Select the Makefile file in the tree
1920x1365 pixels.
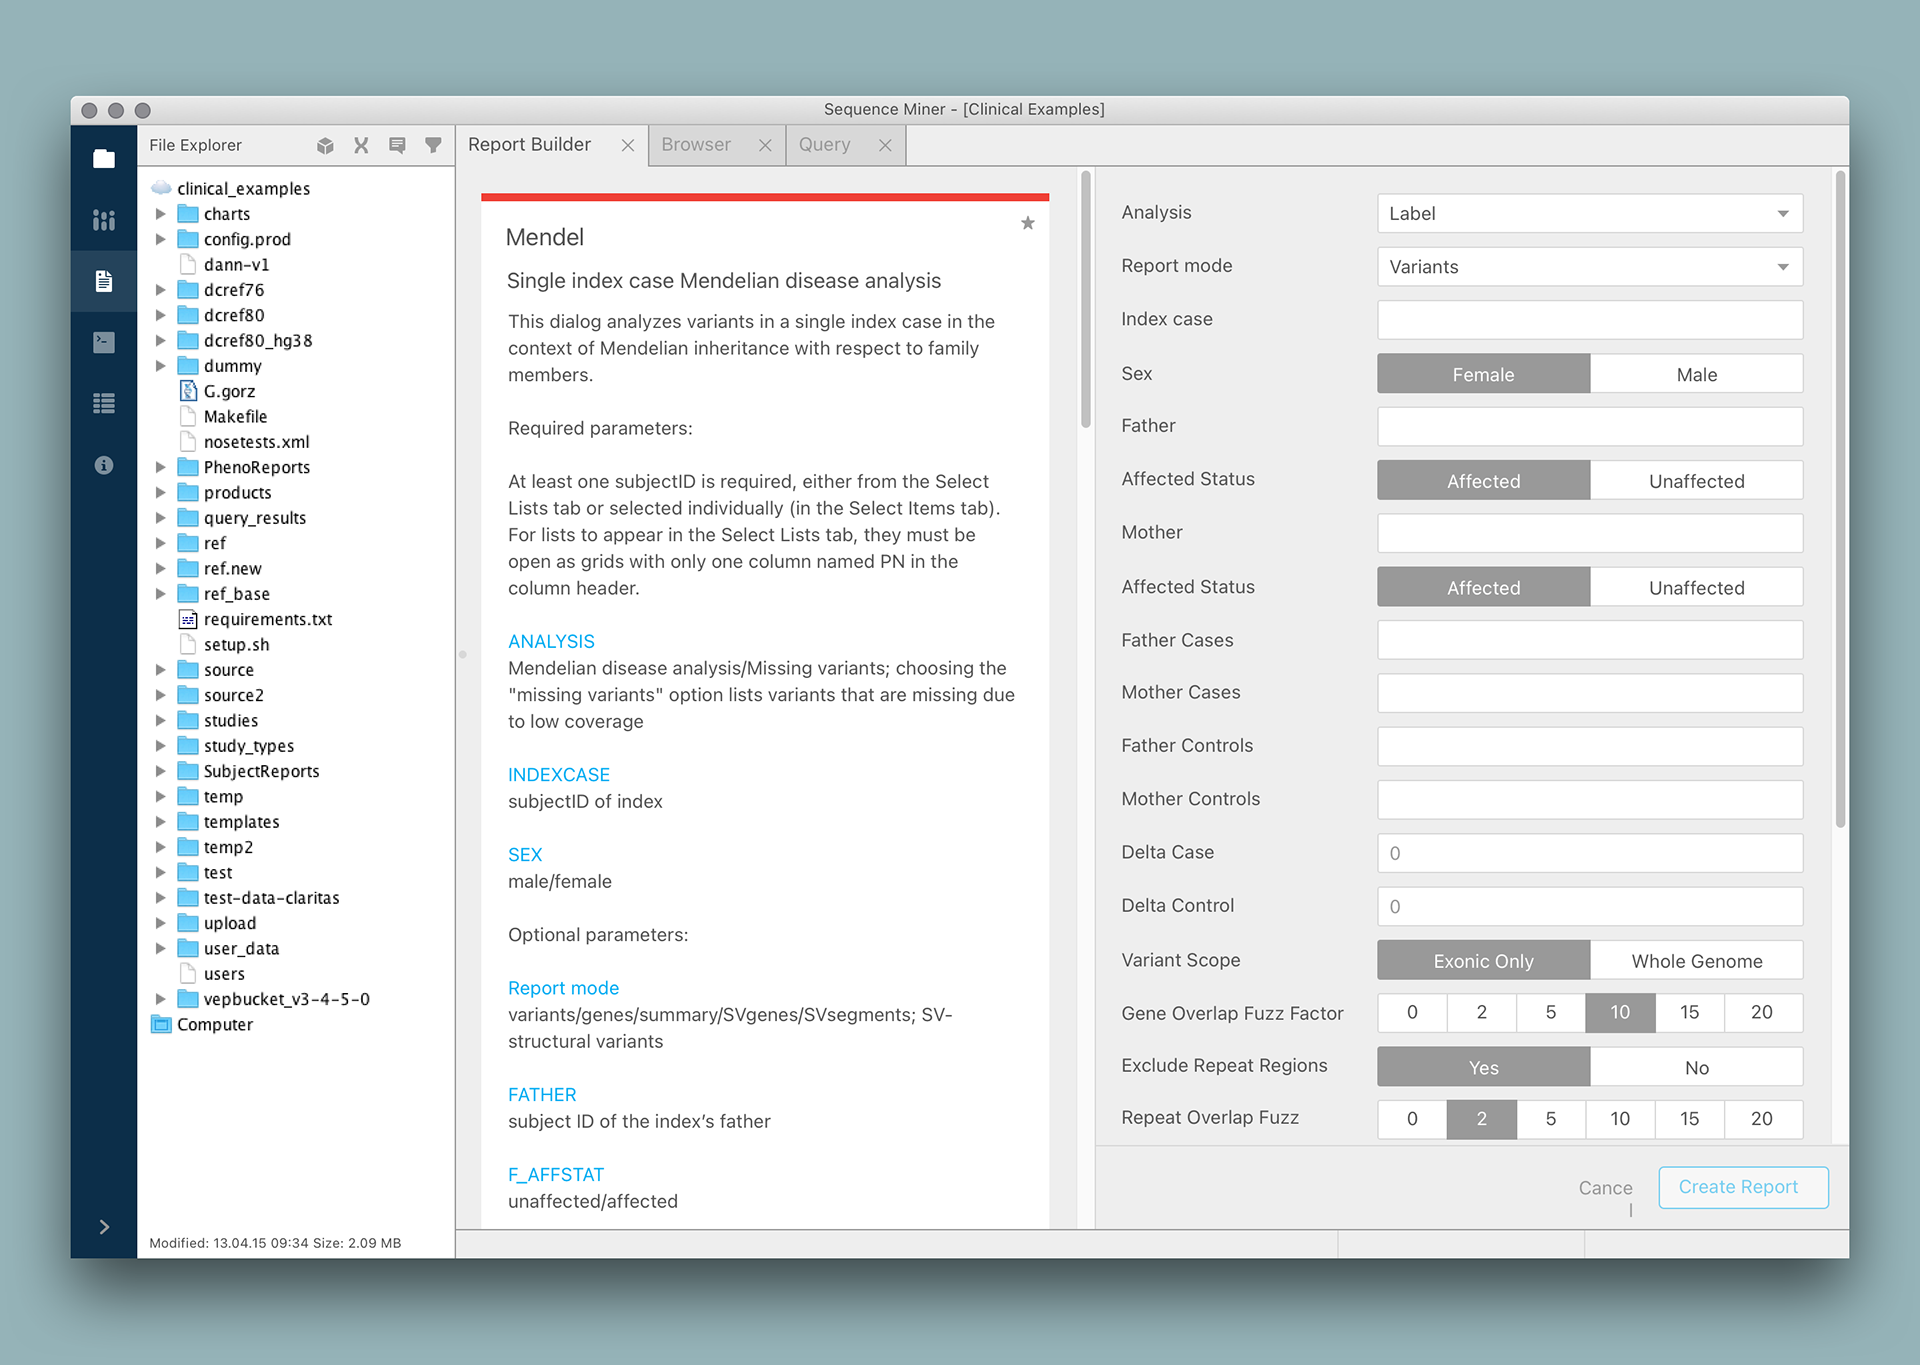tap(235, 417)
